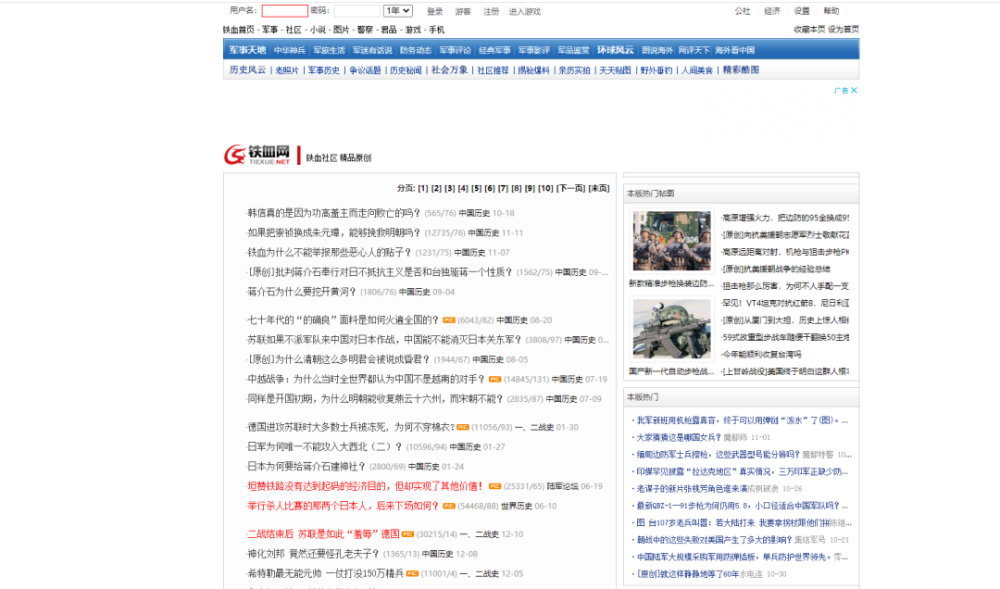
Task: Click PIC badge beside 七十年代的"的确良" post
Action: 448,320
